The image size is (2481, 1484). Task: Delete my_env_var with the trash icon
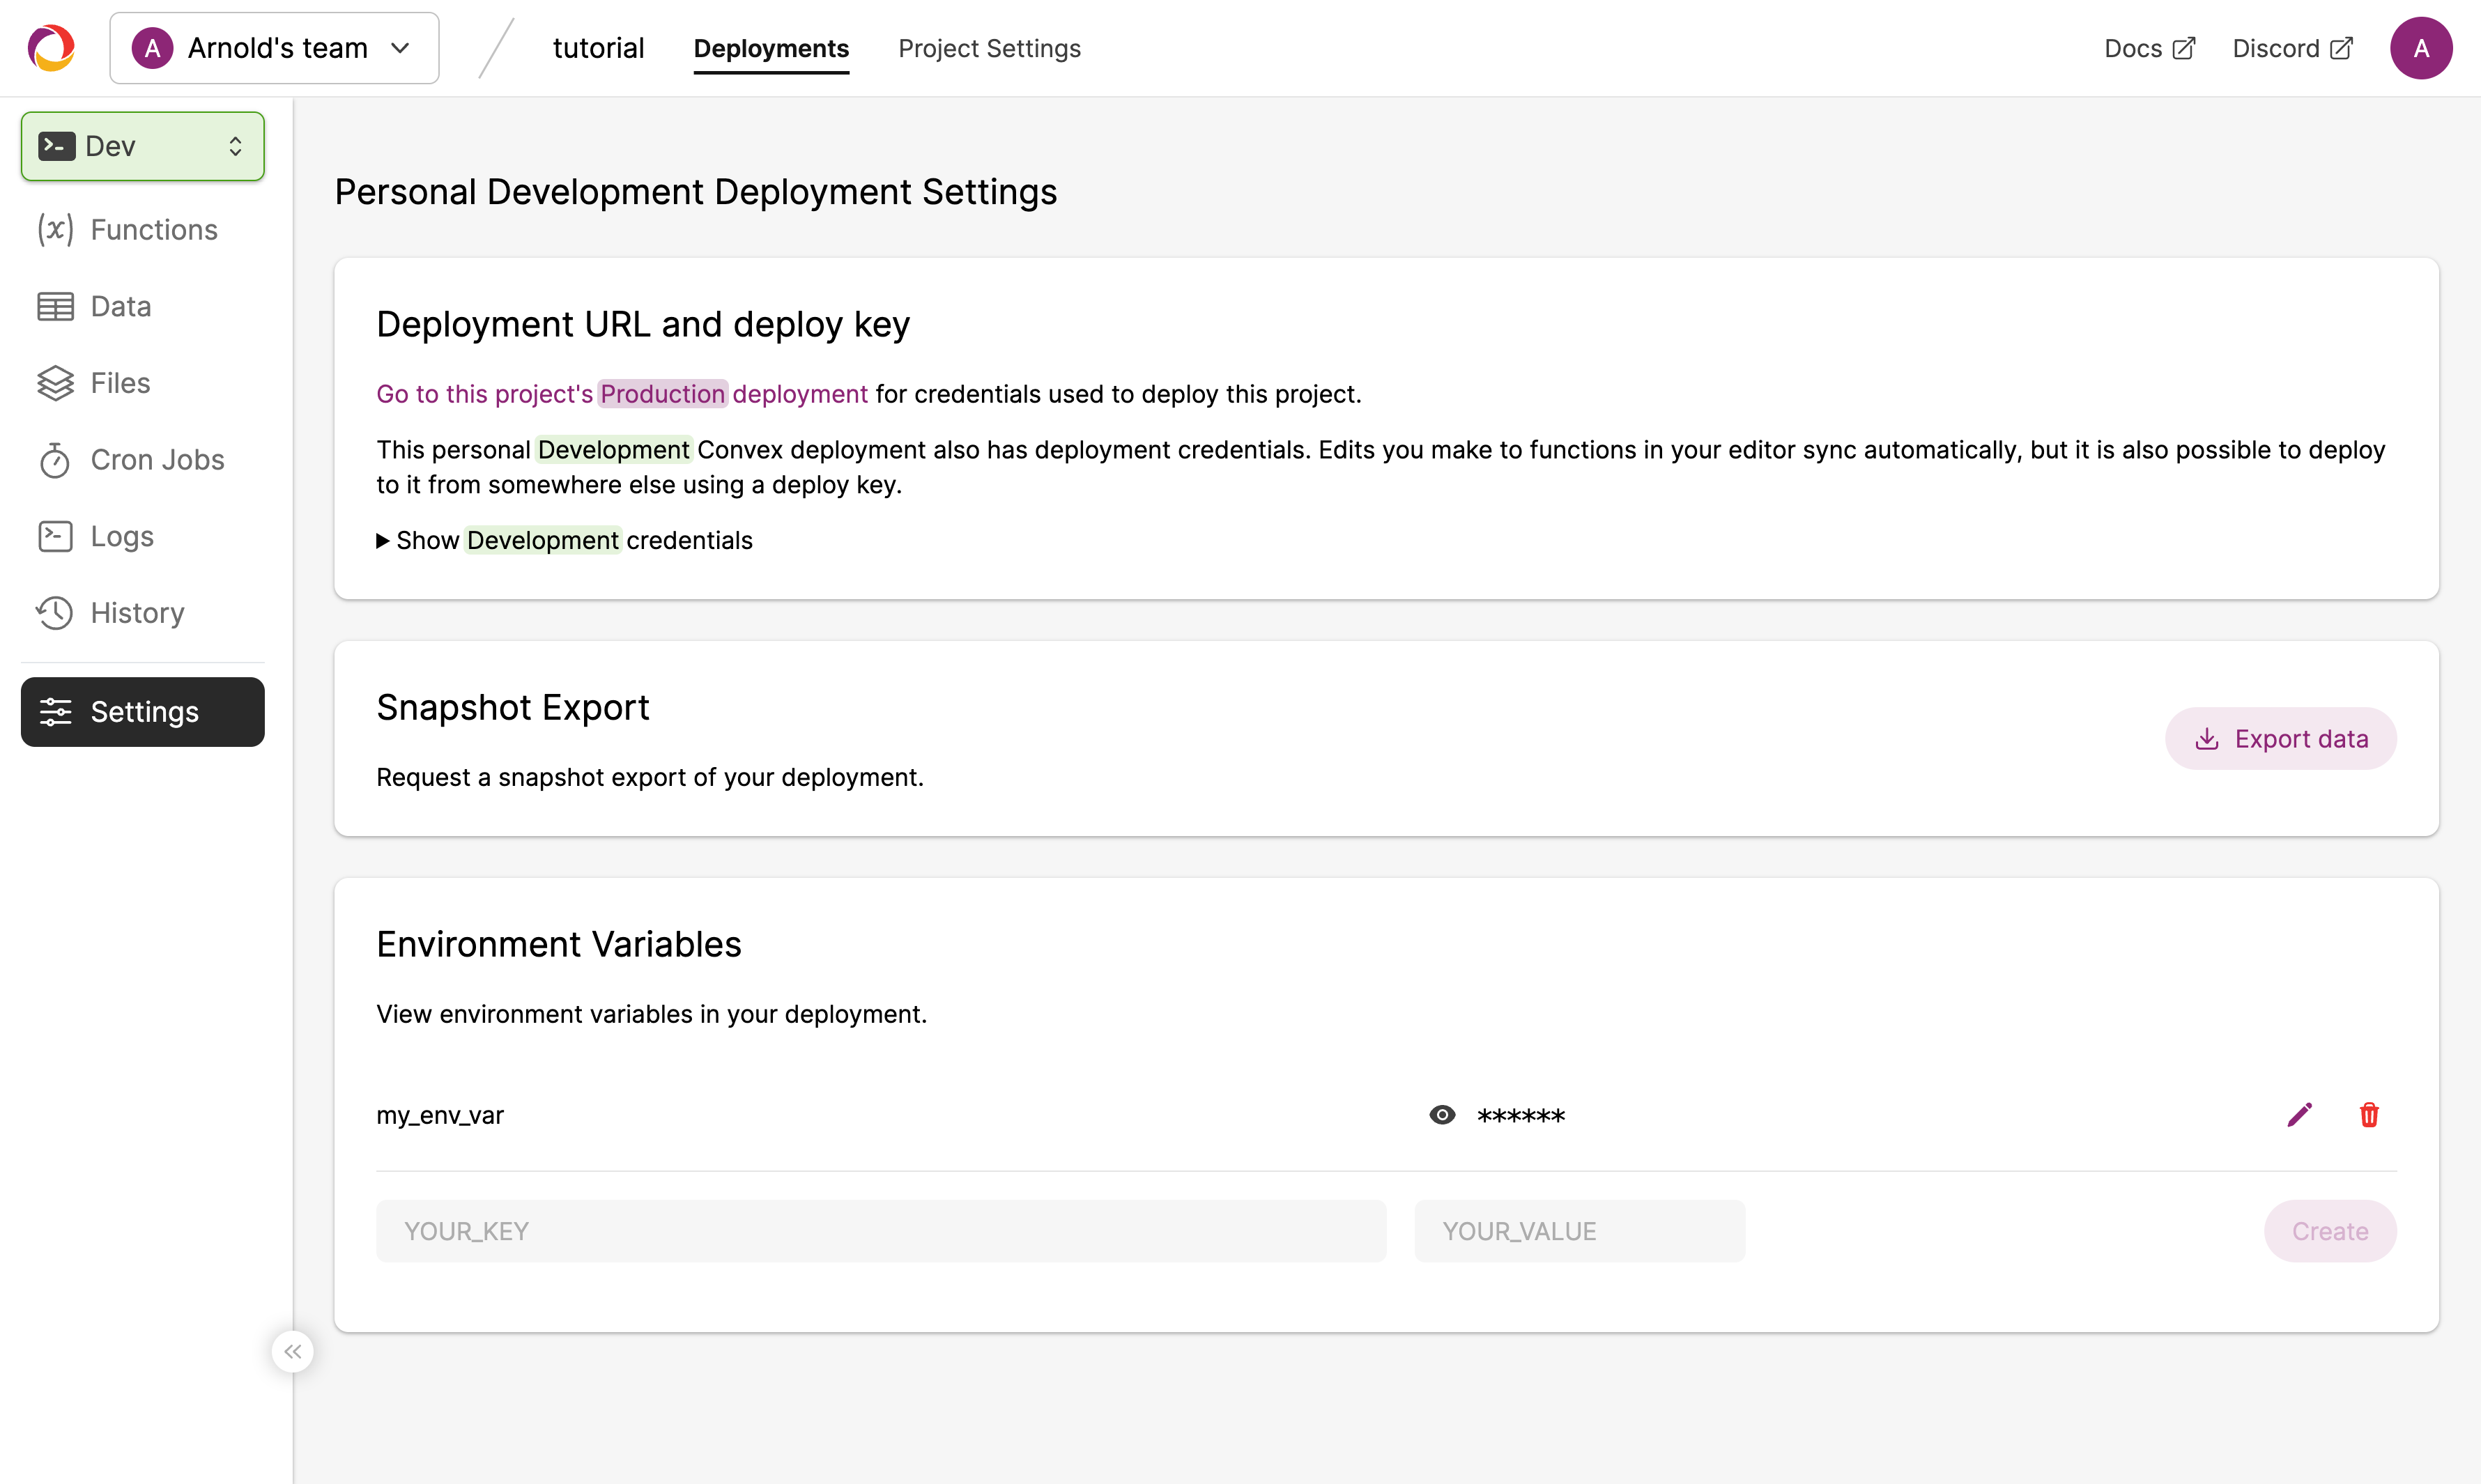pyautogui.click(x=2369, y=1115)
